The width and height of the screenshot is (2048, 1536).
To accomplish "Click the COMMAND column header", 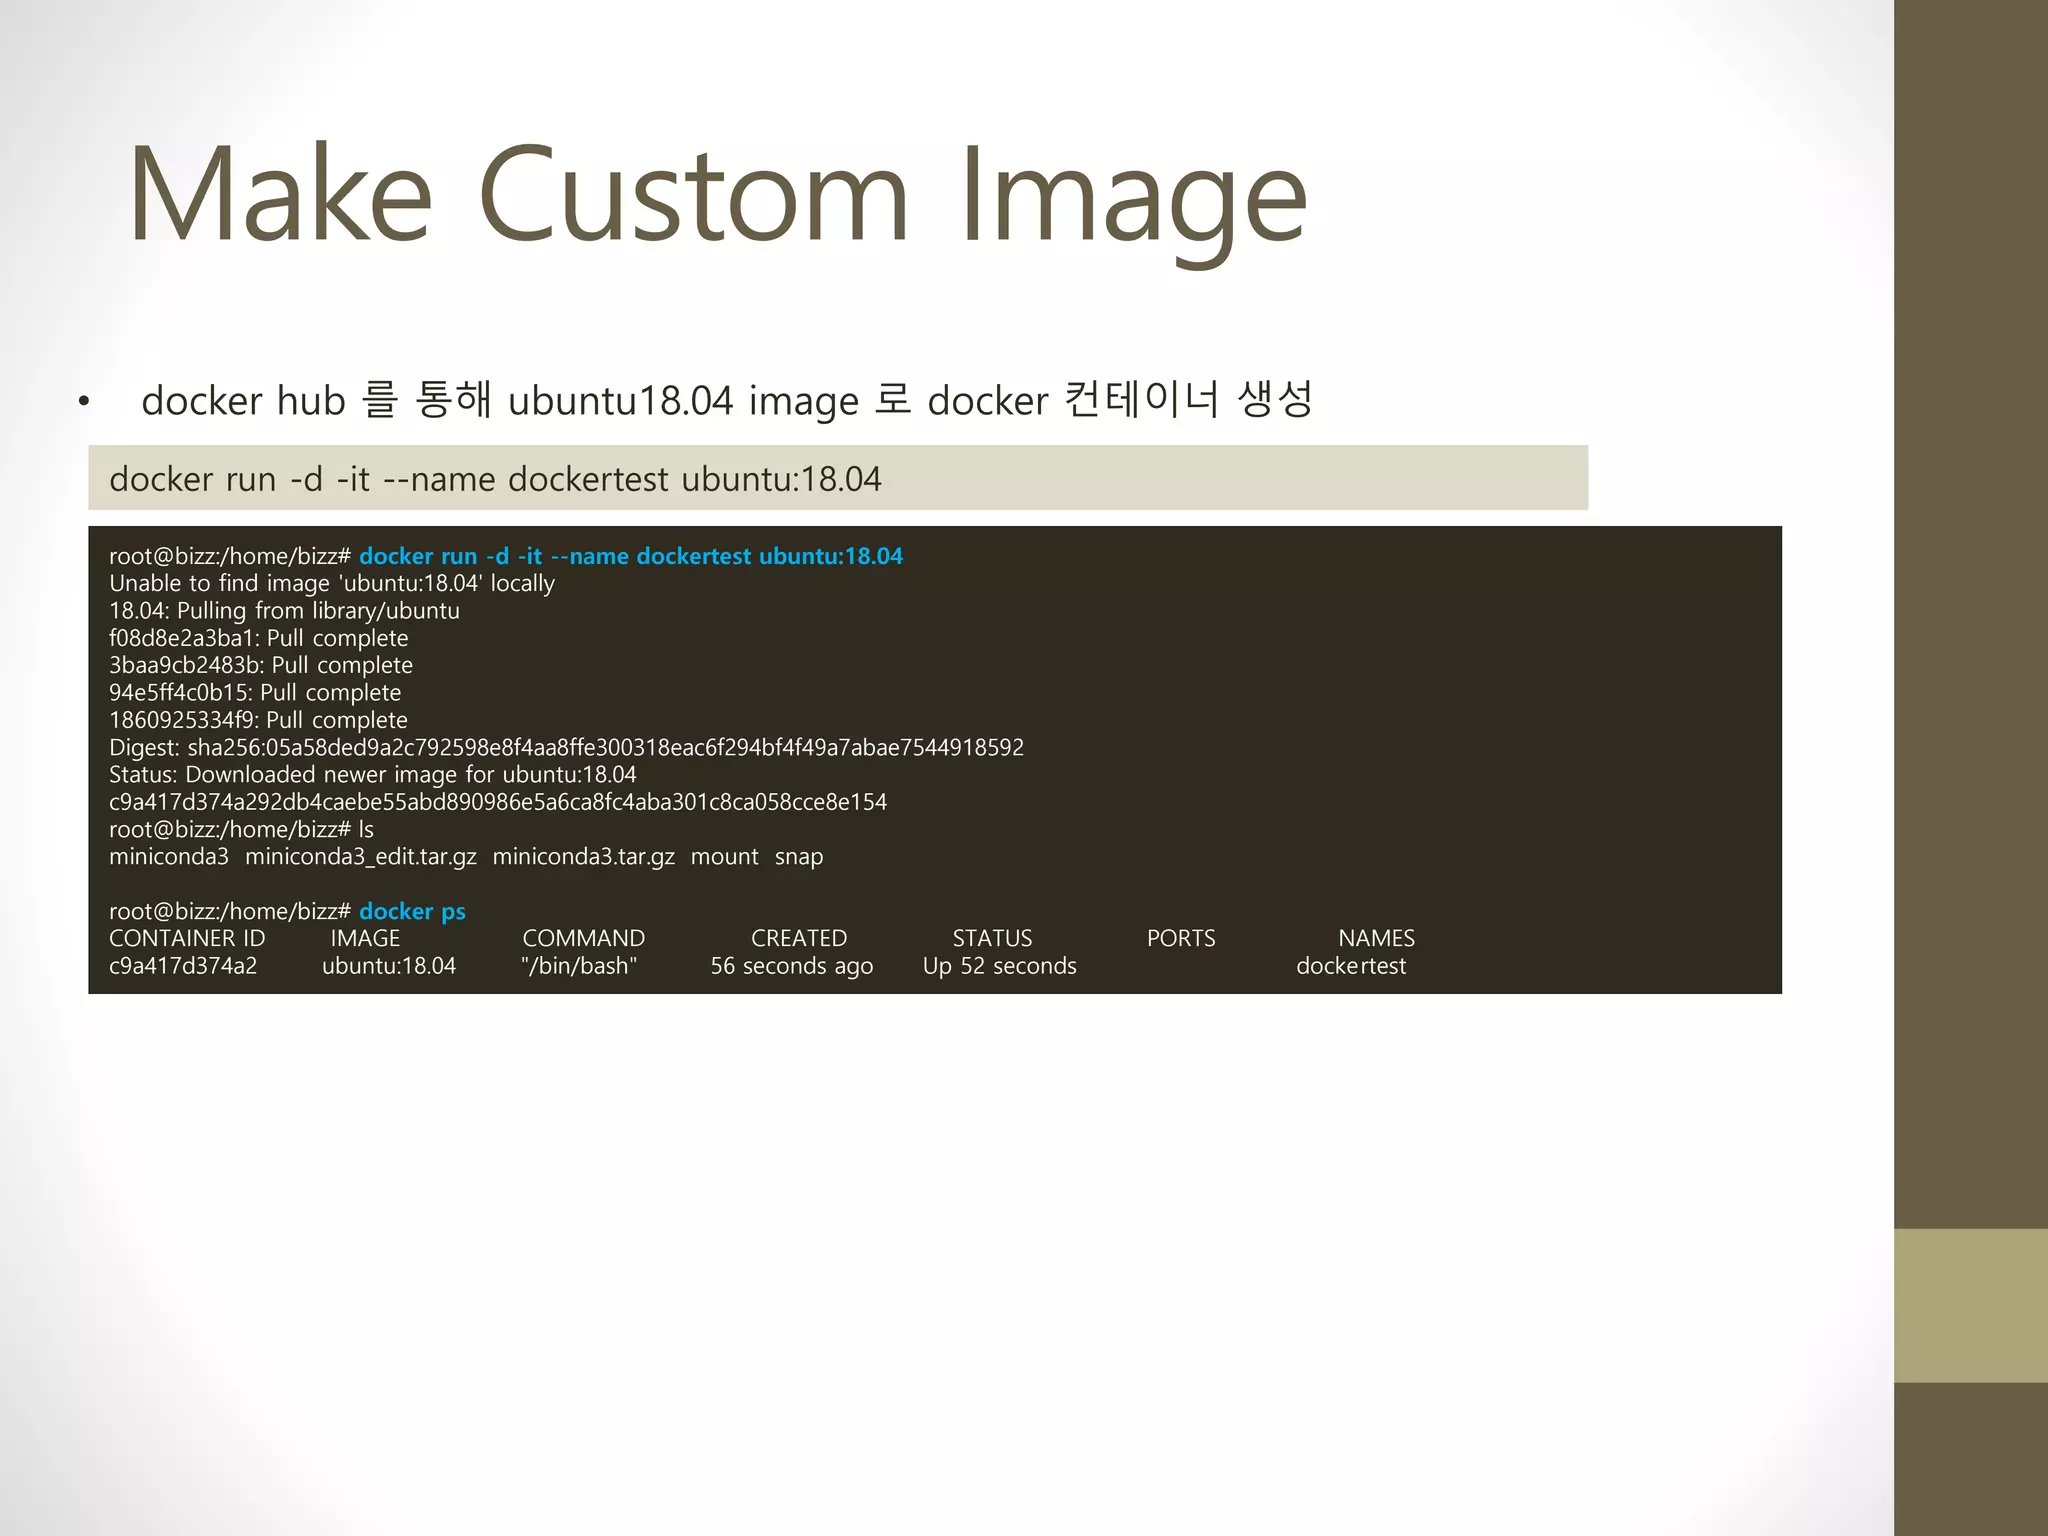I will coord(583,938).
